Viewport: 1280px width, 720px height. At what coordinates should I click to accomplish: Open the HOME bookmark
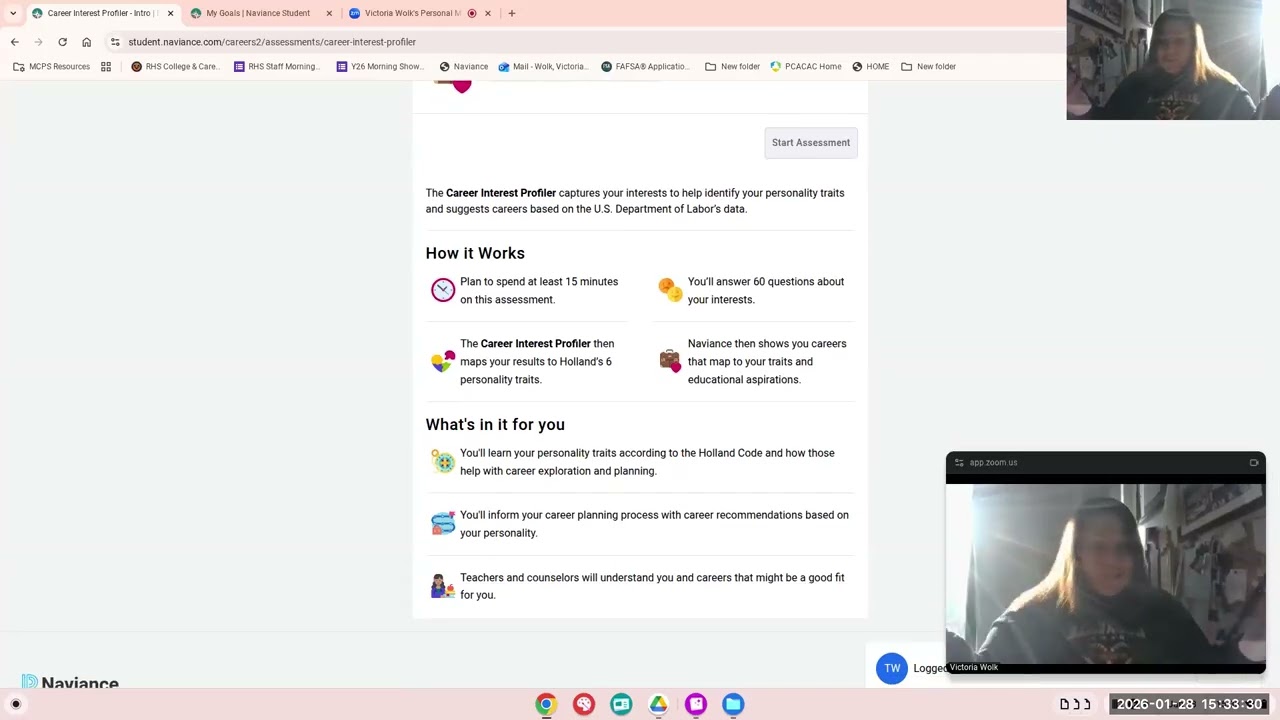click(x=870, y=66)
